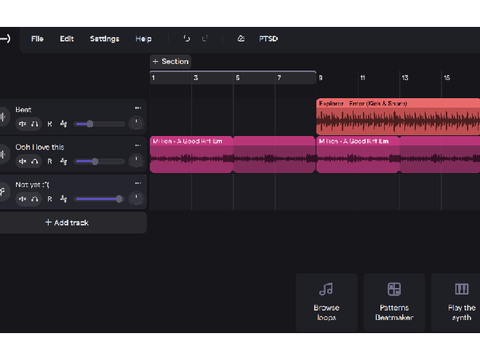This screenshot has width=480, height=360.
Task: Open the Patterns Beatmaker tile
Action: 394,302
